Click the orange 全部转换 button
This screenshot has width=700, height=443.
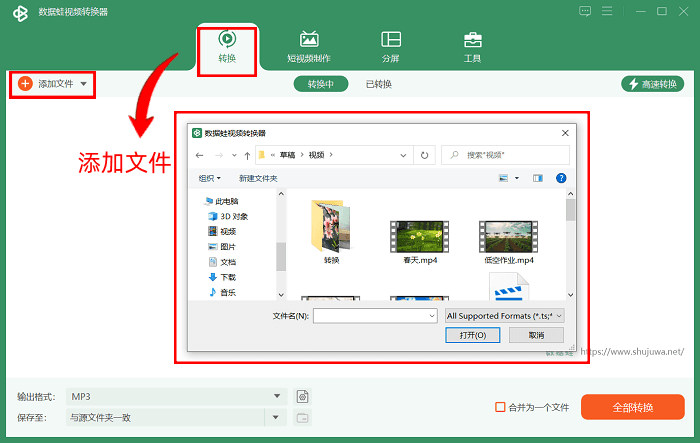point(633,407)
